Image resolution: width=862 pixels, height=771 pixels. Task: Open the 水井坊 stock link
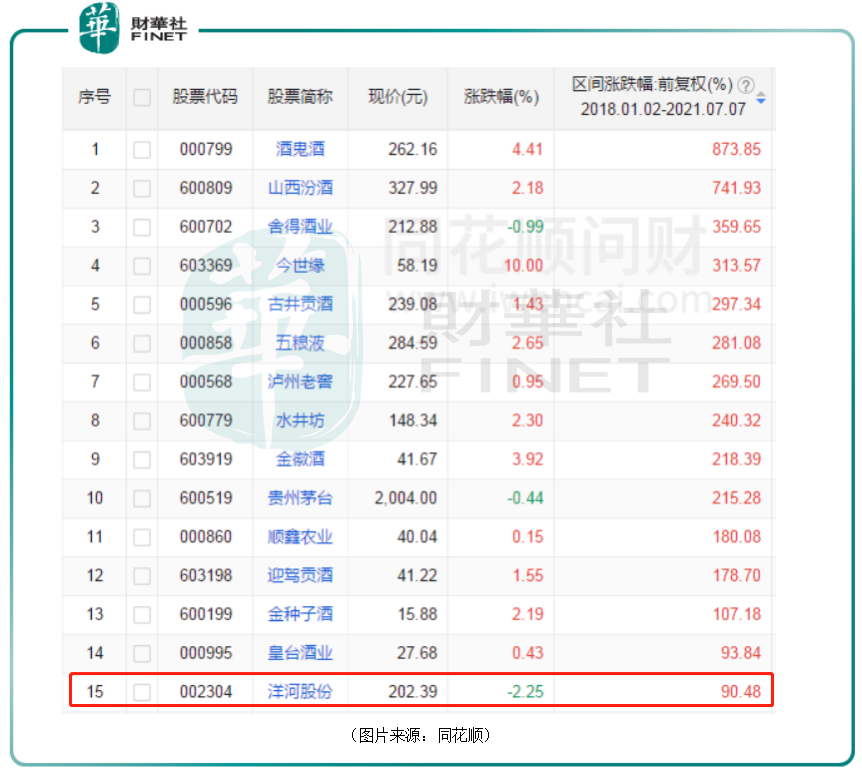300,421
